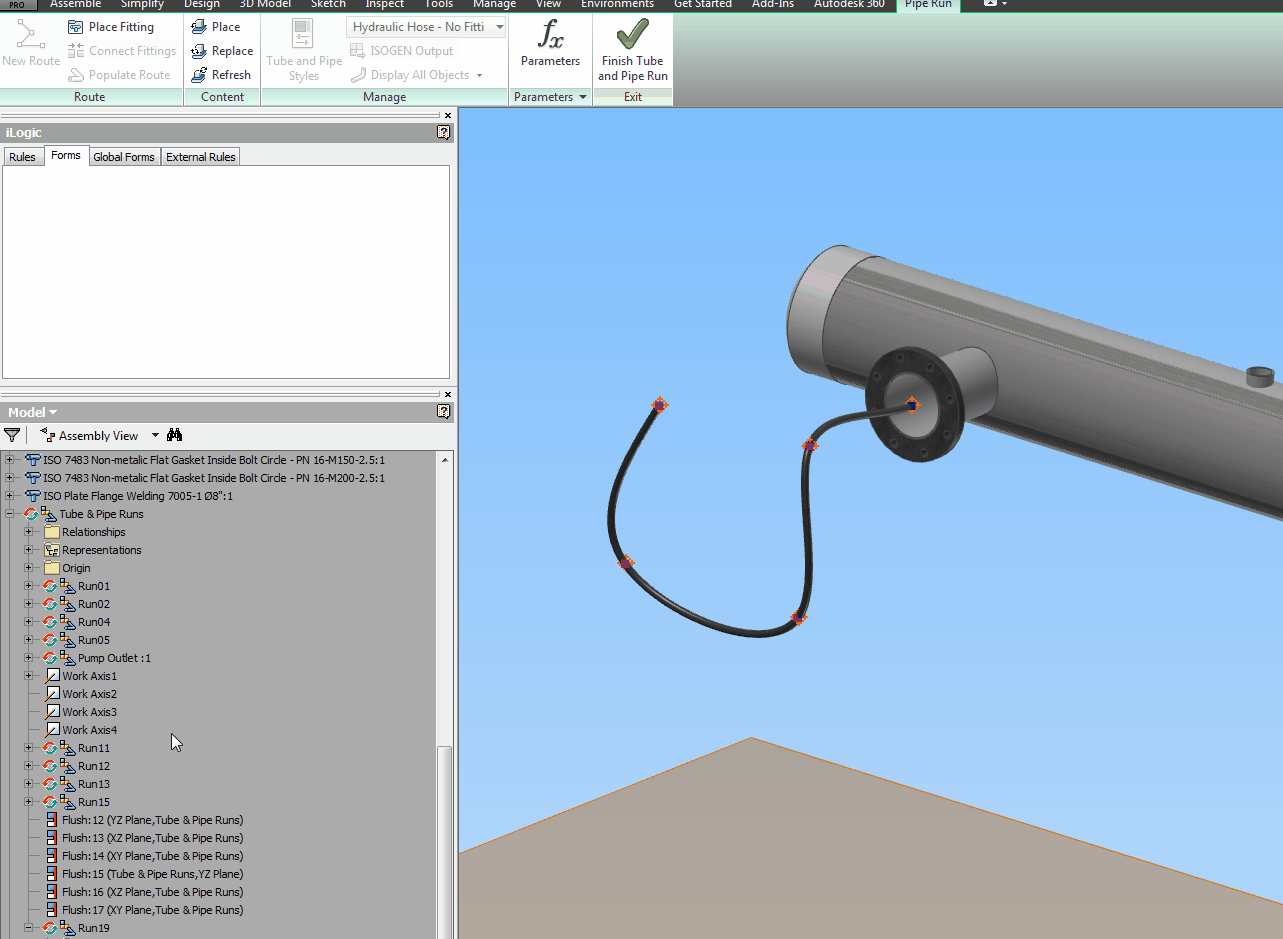
Task: Select the Pump Outlet run
Action: pos(117,657)
